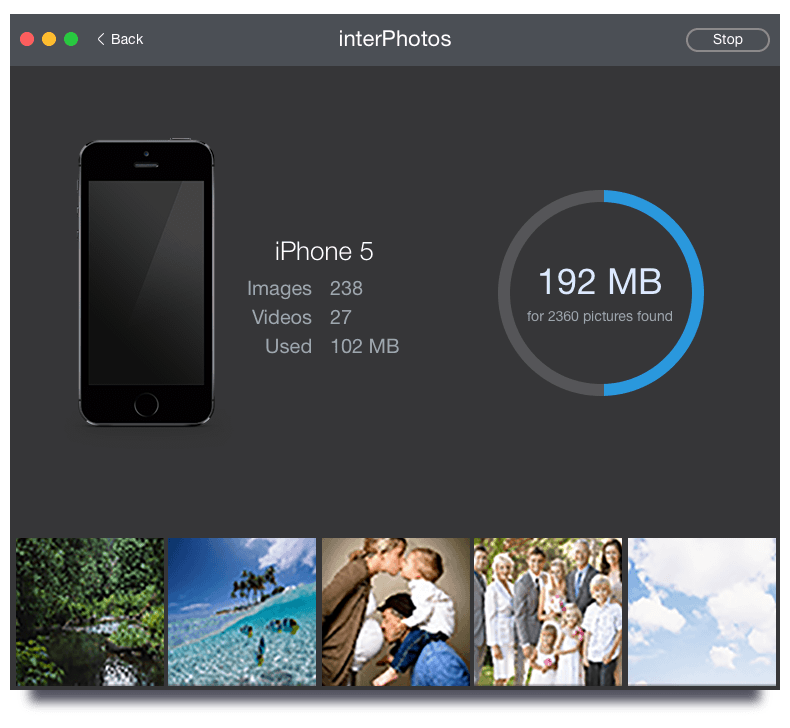Open the cloudy sky photo thumbnail

pos(702,612)
